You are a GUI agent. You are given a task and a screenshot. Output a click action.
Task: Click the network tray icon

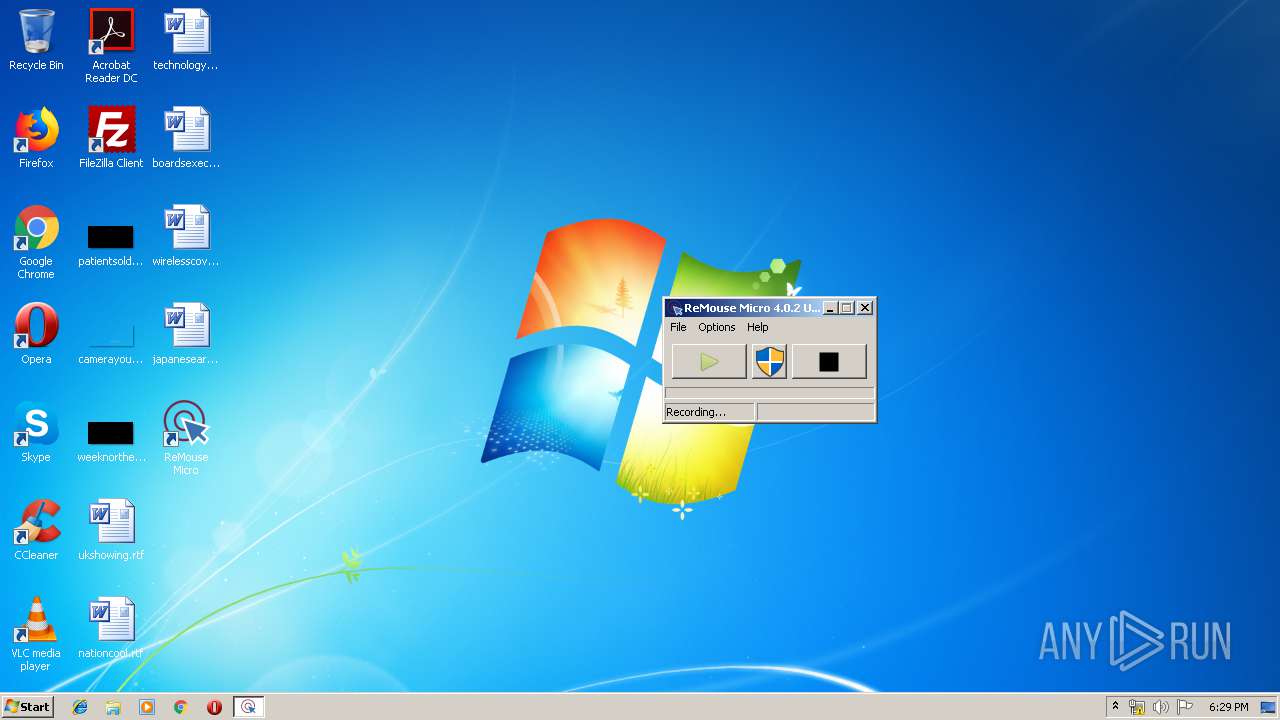[x=1137, y=707]
